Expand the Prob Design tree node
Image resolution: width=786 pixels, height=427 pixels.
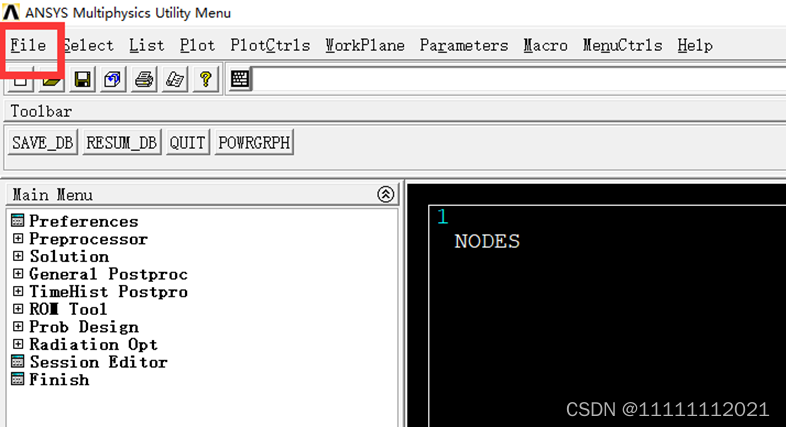[18, 327]
